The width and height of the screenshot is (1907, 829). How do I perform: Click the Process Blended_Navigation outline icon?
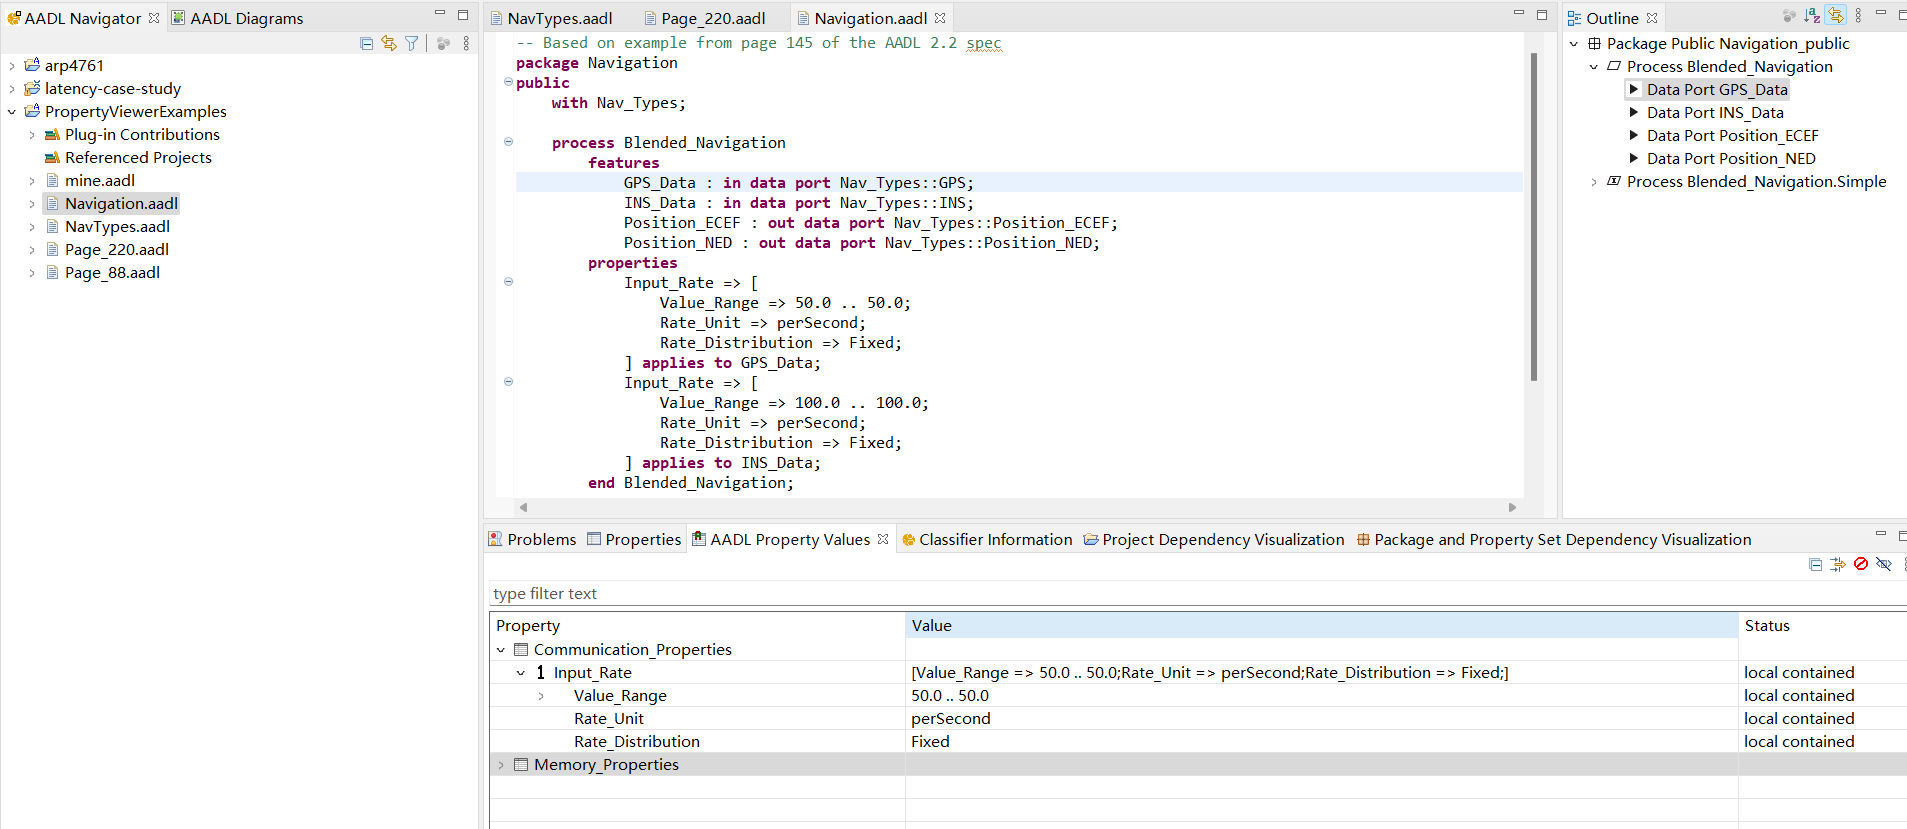(x=1614, y=66)
